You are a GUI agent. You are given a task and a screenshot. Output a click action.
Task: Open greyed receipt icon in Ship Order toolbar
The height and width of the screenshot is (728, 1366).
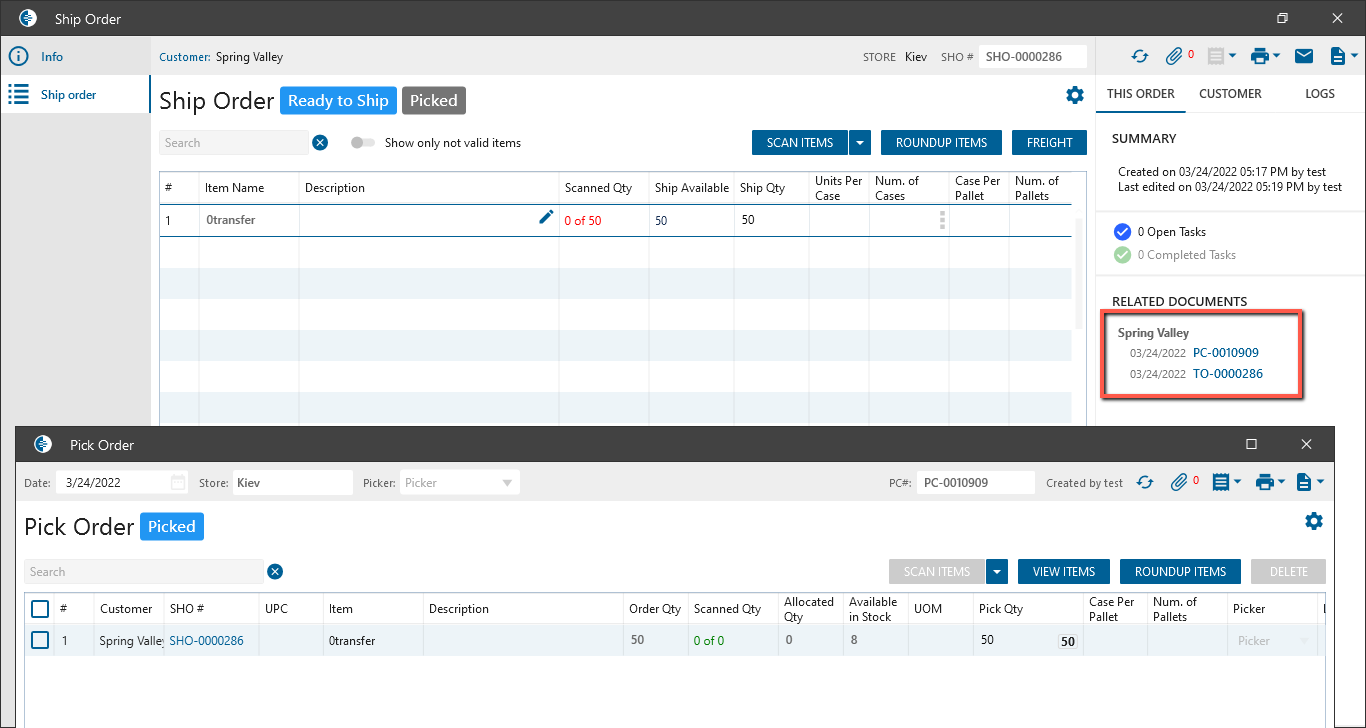[x=1216, y=57]
